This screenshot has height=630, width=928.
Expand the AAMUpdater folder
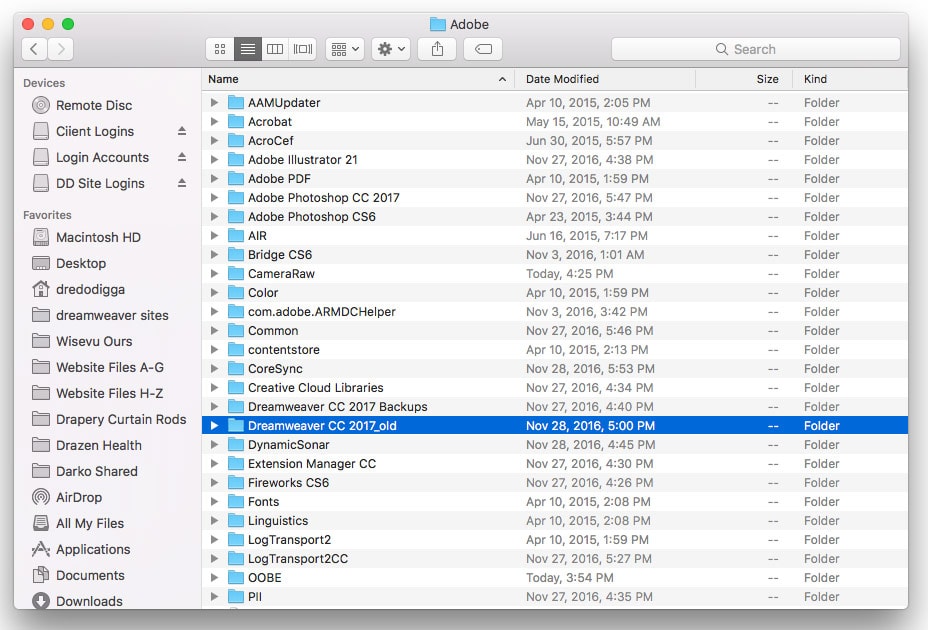pyautogui.click(x=214, y=102)
